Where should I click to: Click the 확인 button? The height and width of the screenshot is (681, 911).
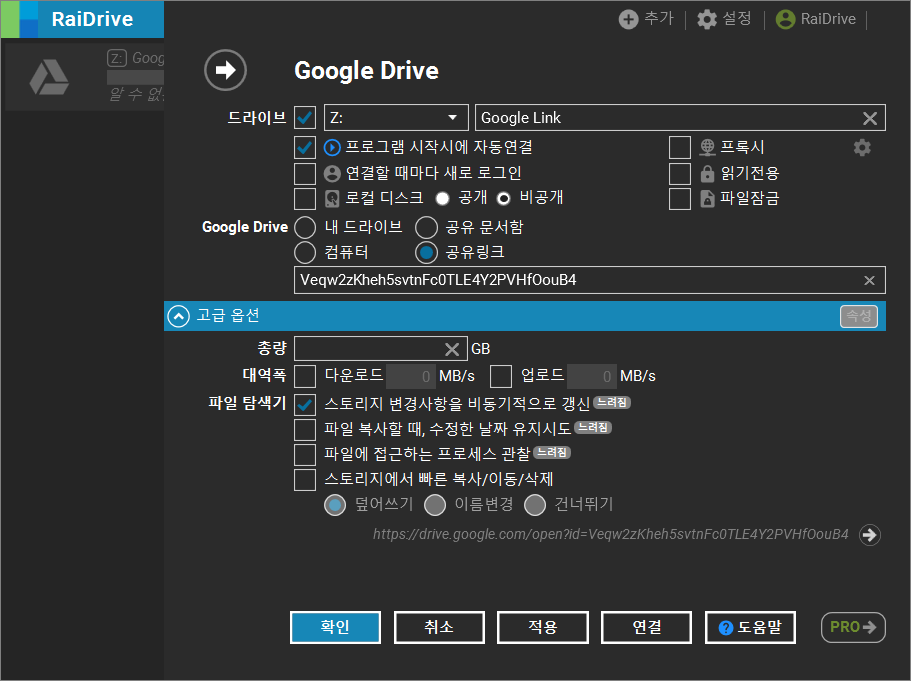(335, 628)
